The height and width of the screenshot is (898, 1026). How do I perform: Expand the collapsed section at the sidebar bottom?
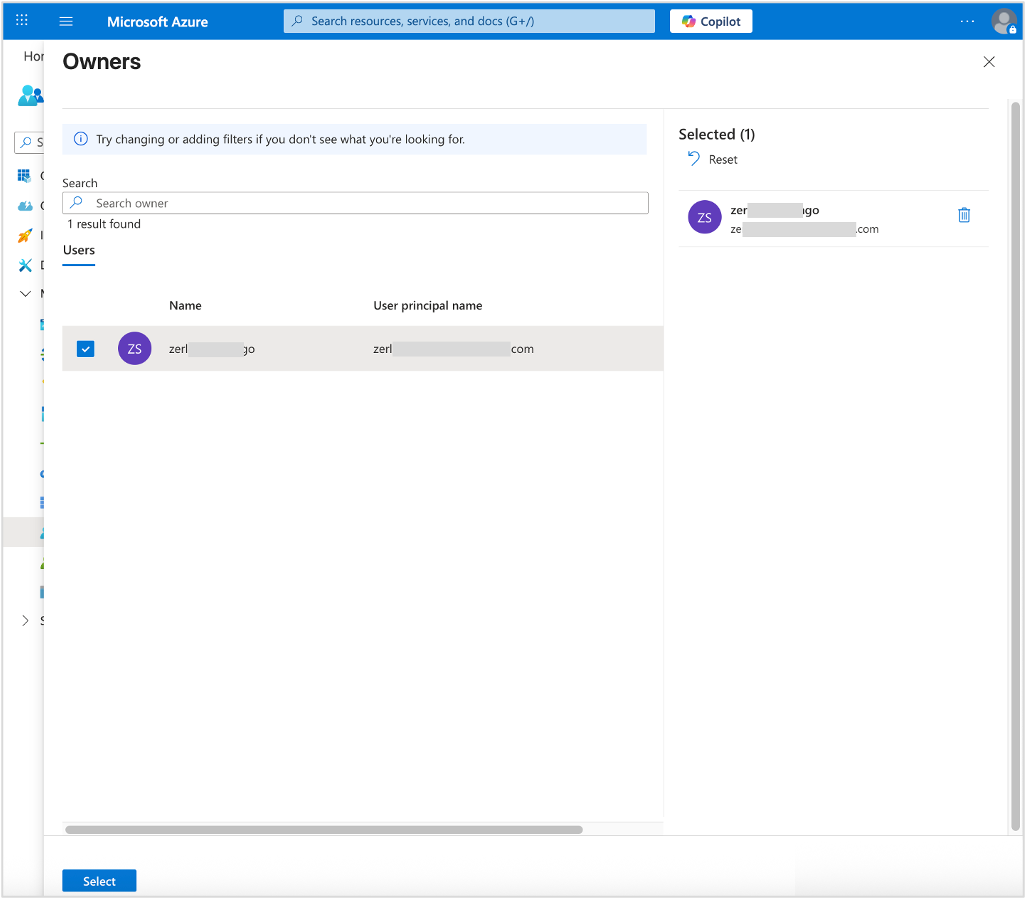pyautogui.click(x=25, y=620)
